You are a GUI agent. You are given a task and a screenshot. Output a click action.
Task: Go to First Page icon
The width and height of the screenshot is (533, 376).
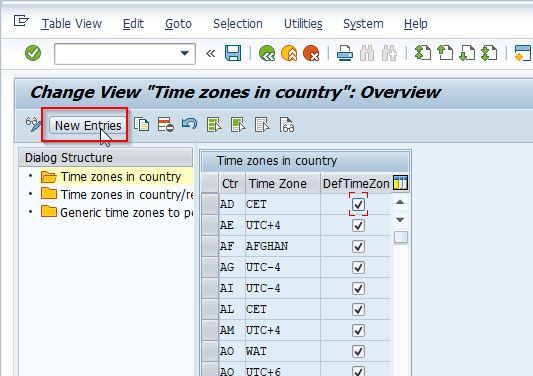423,53
